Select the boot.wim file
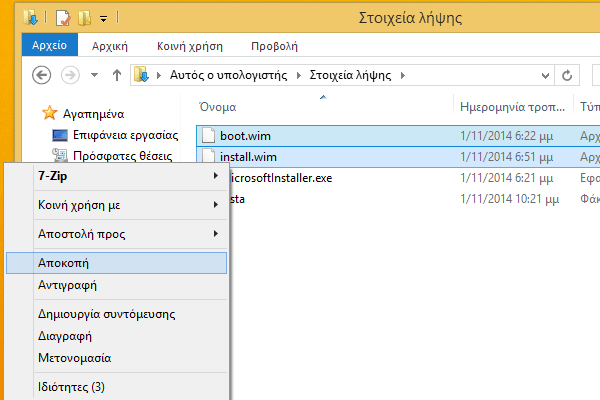Viewport: 600px width, 400px height. (245, 136)
